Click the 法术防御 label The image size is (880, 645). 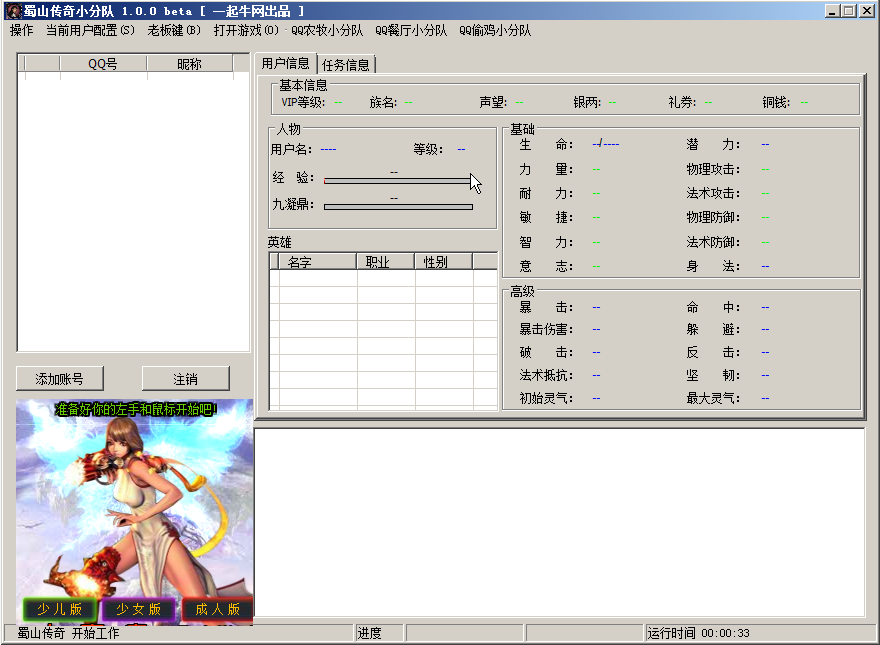(713, 242)
